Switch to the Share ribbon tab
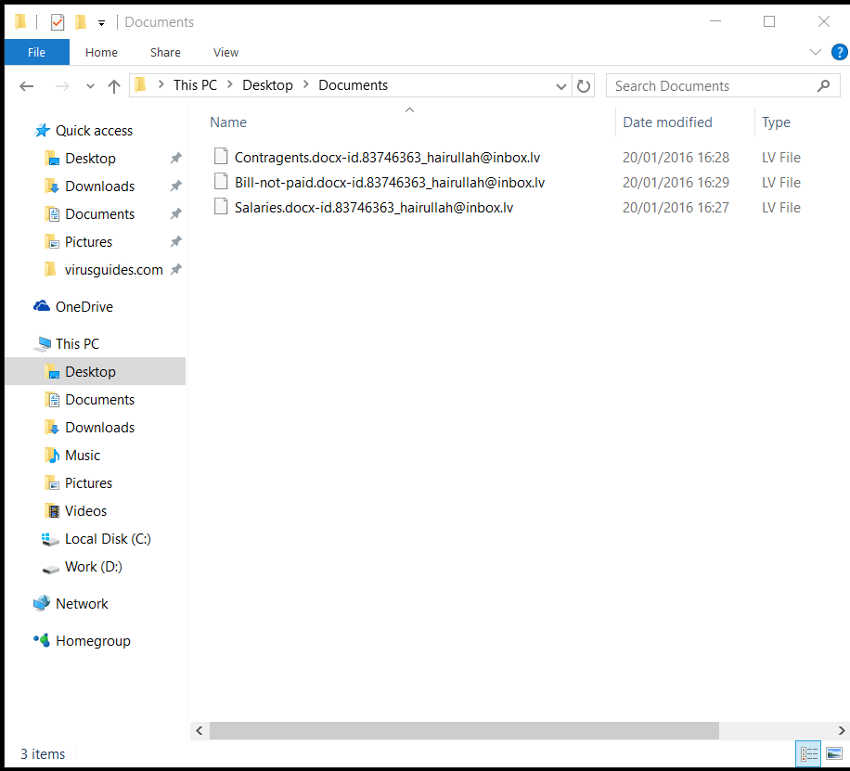The width and height of the screenshot is (850, 771). (165, 52)
